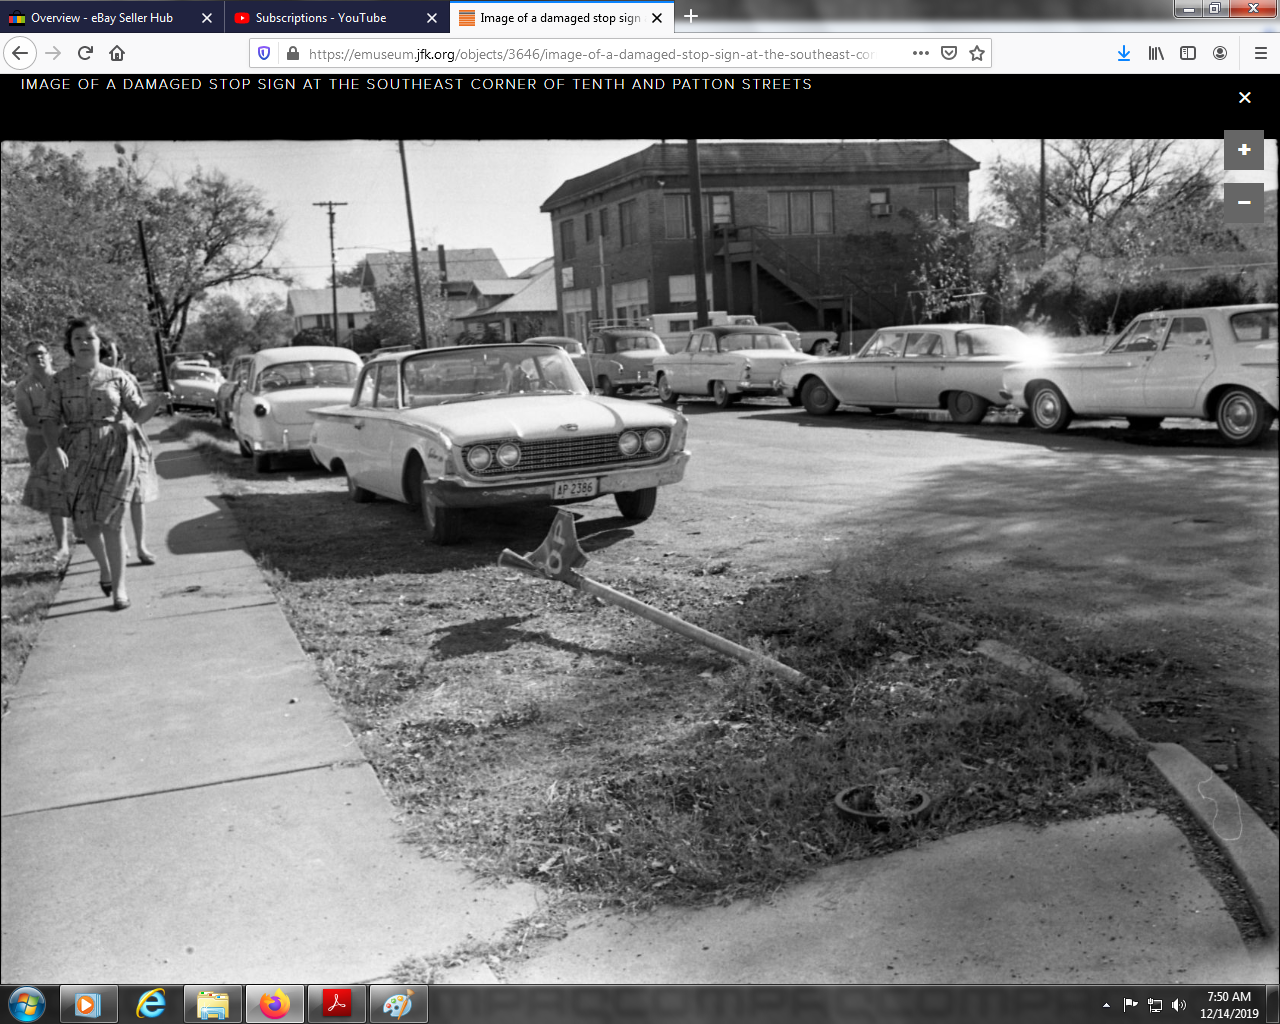Open Firefox account menu
Viewport: 1280px width, 1024px height.
pos(1220,53)
